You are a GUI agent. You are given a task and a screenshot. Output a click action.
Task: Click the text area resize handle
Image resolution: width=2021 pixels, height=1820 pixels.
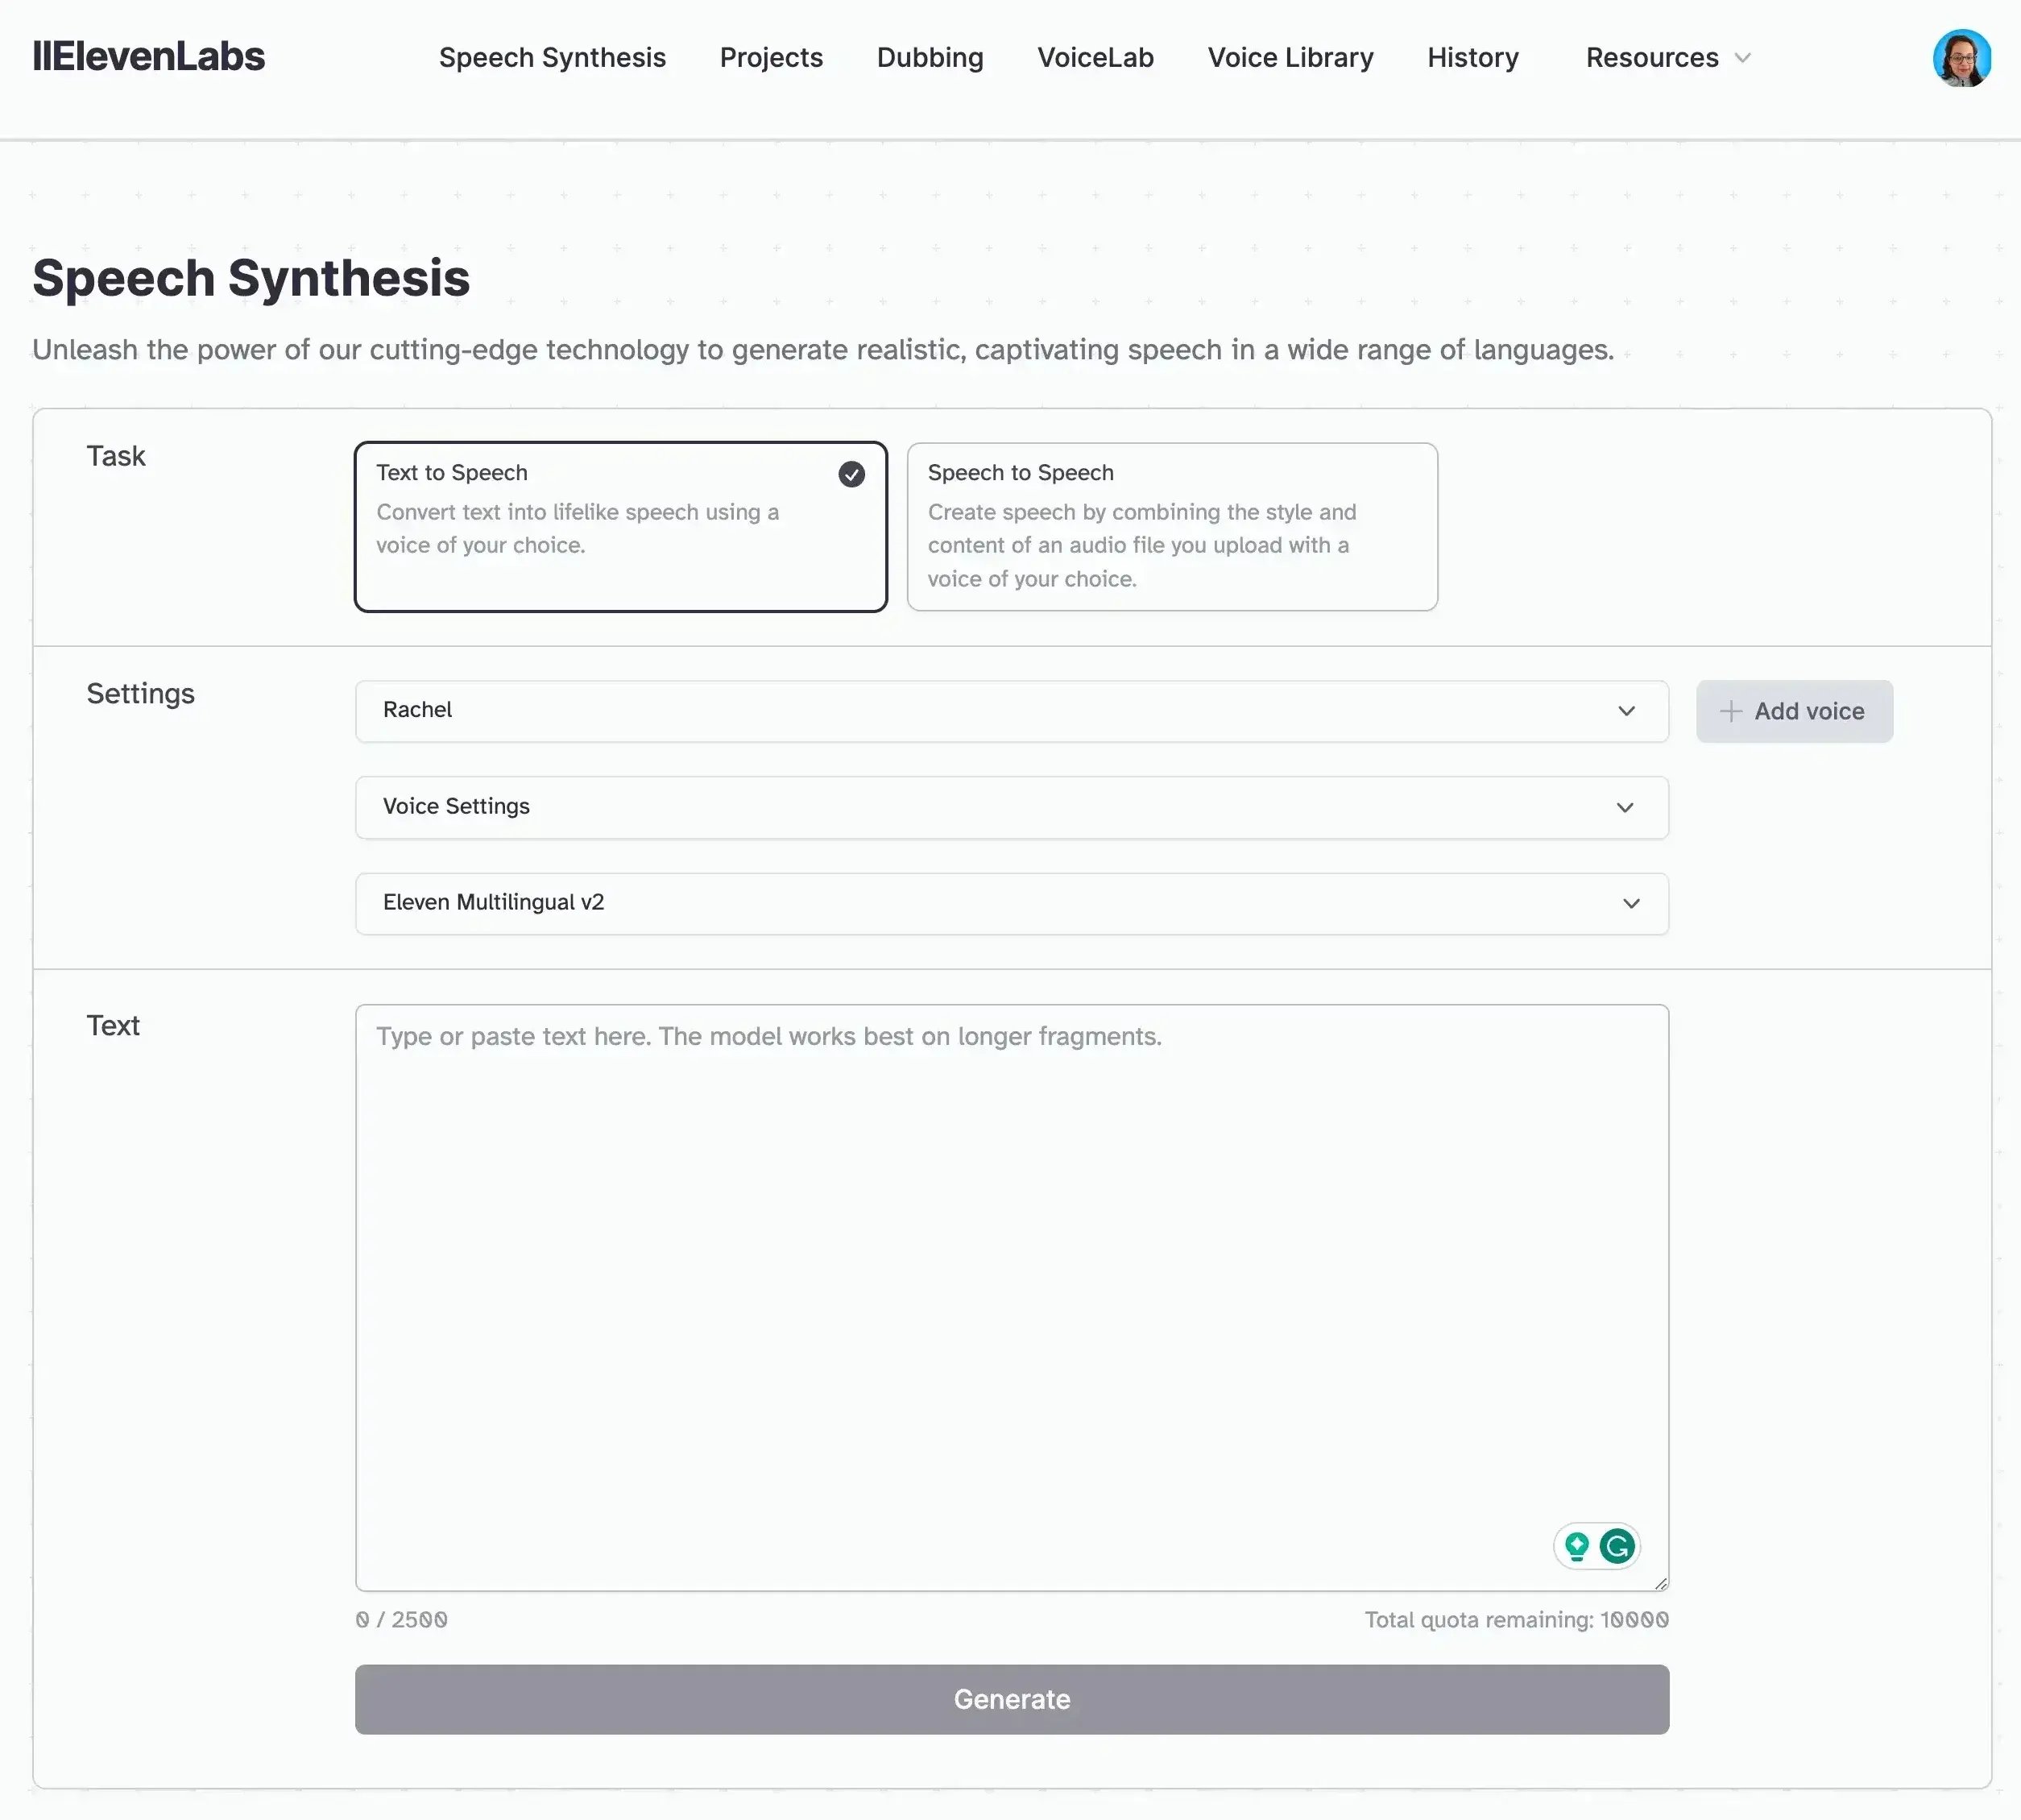[x=1661, y=1583]
